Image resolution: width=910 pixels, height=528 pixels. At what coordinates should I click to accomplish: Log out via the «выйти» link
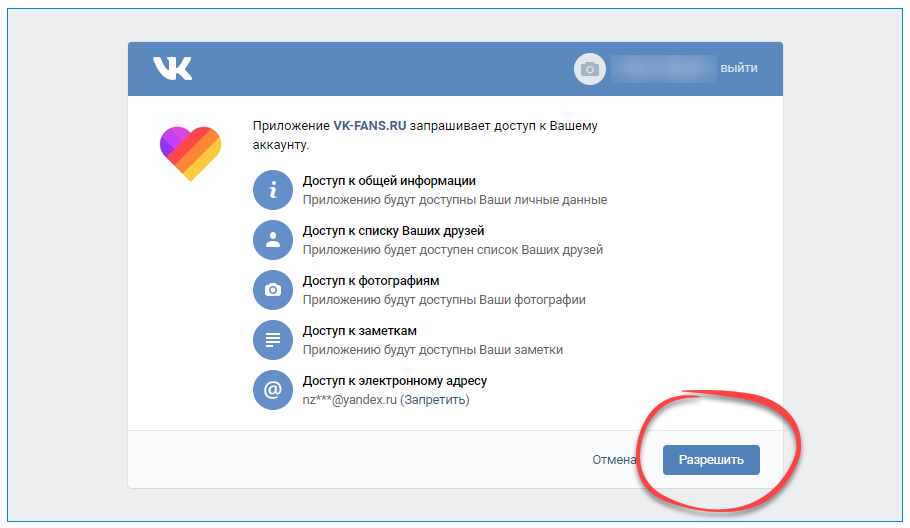point(738,68)
